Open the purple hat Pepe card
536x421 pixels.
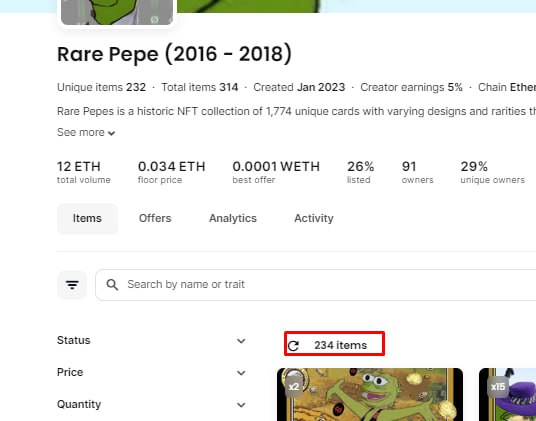pyautogui.click(x=507, y=394)
